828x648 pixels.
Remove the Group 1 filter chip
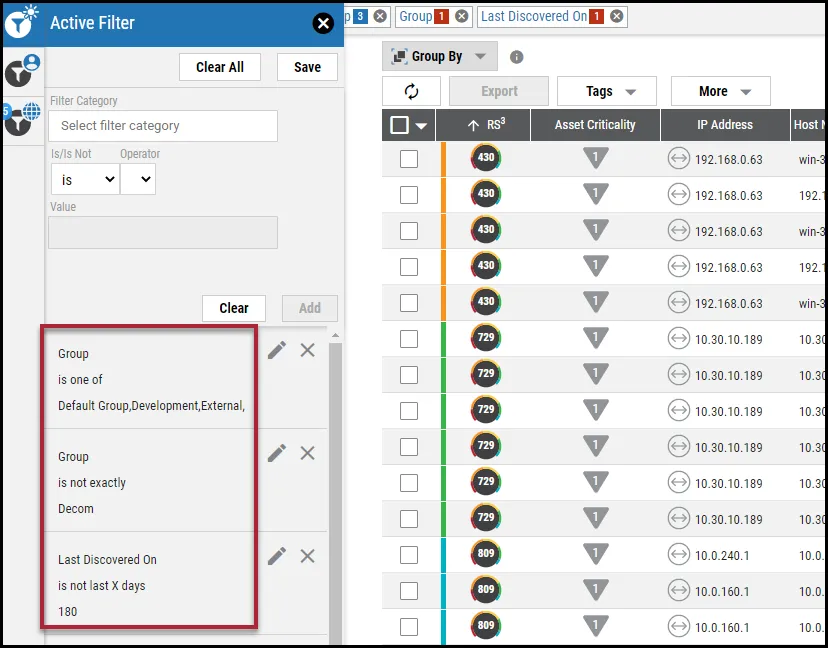point(462,16)
